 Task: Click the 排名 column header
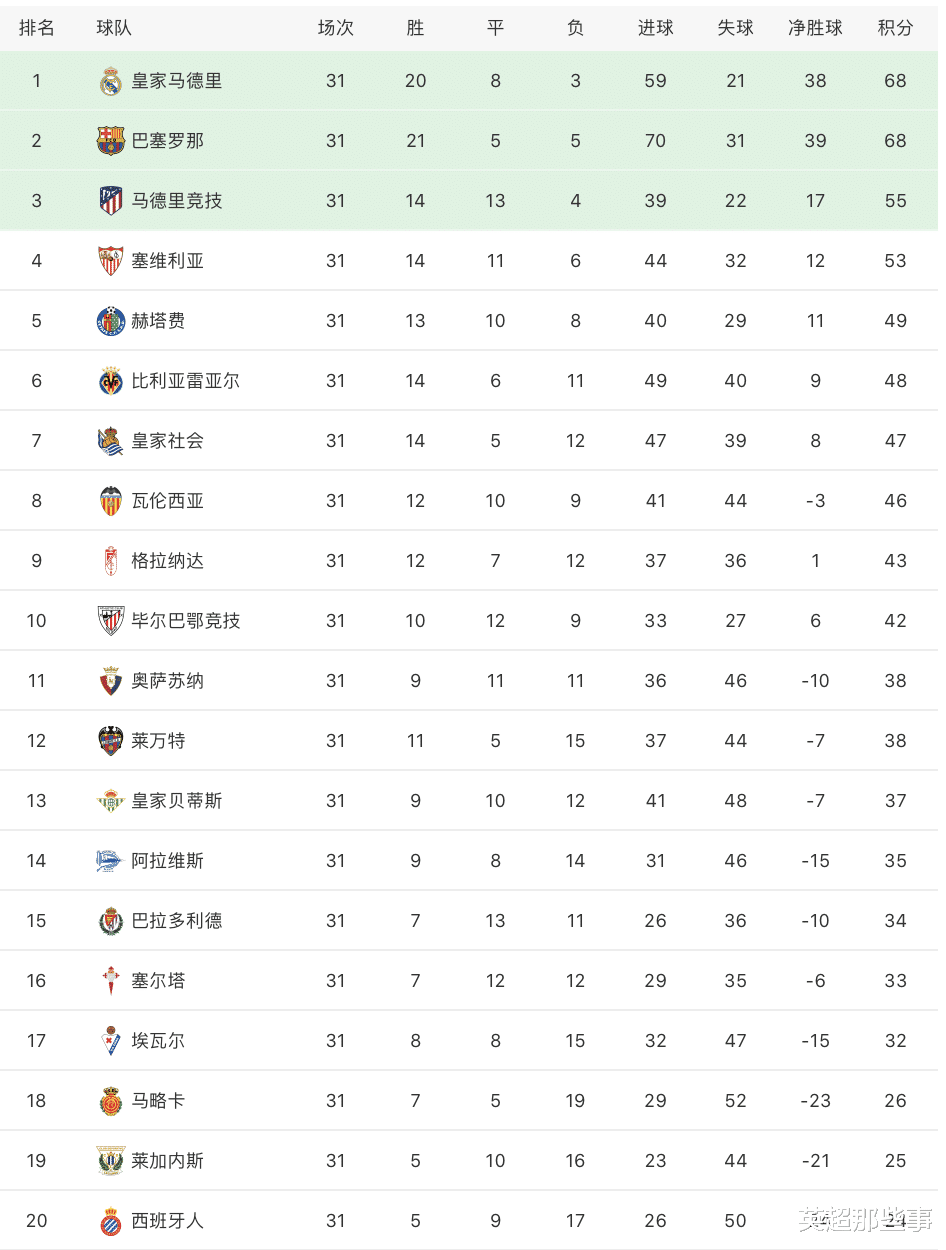[x=37, y=28]
